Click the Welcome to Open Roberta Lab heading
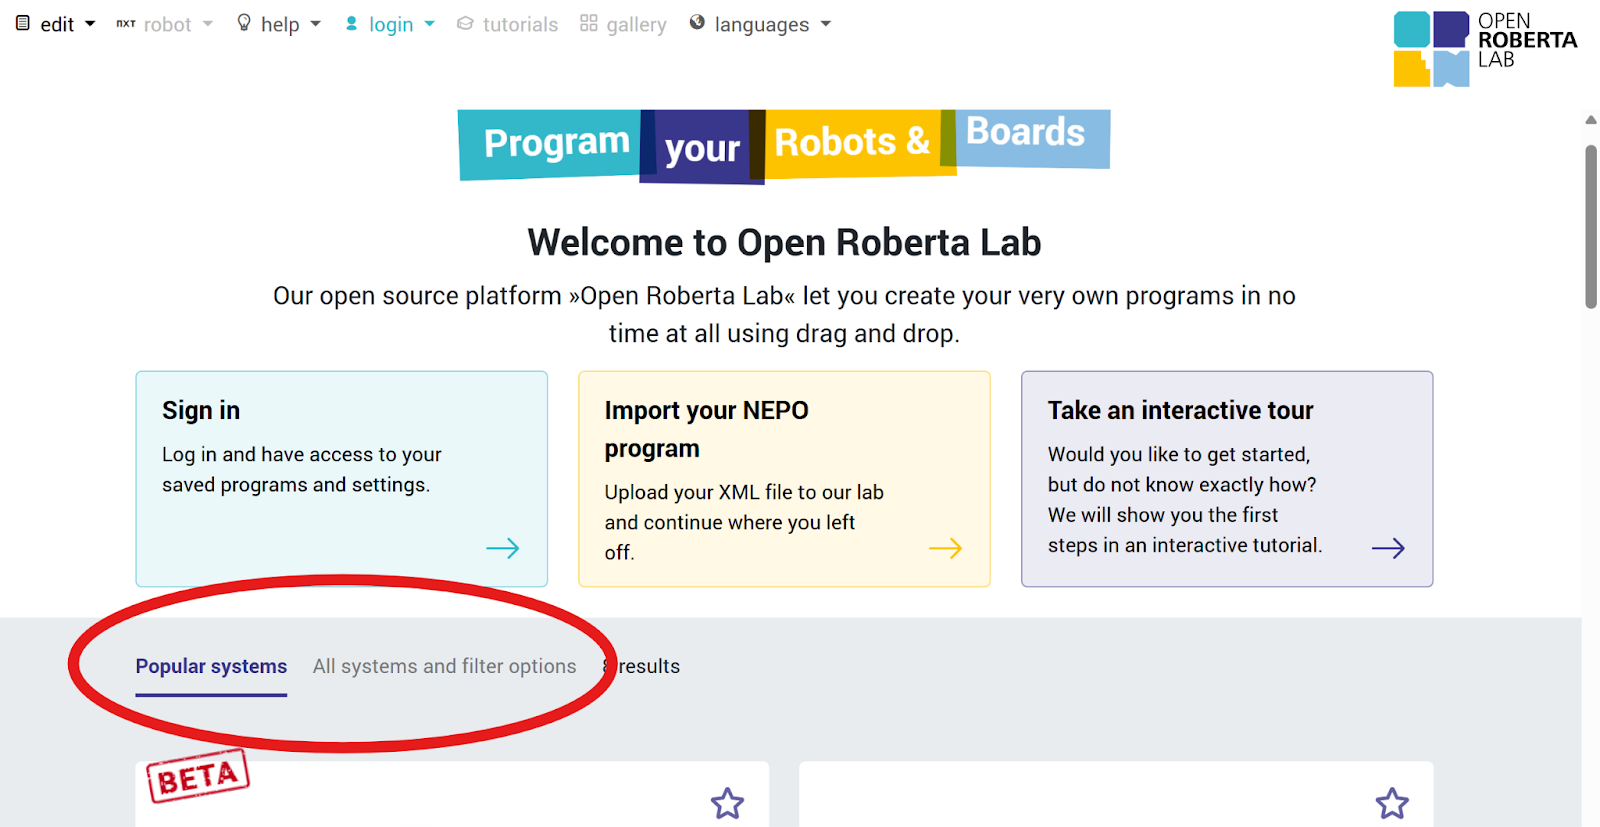This screenshot has width=1600, height=827. click(x=784, y=243)
